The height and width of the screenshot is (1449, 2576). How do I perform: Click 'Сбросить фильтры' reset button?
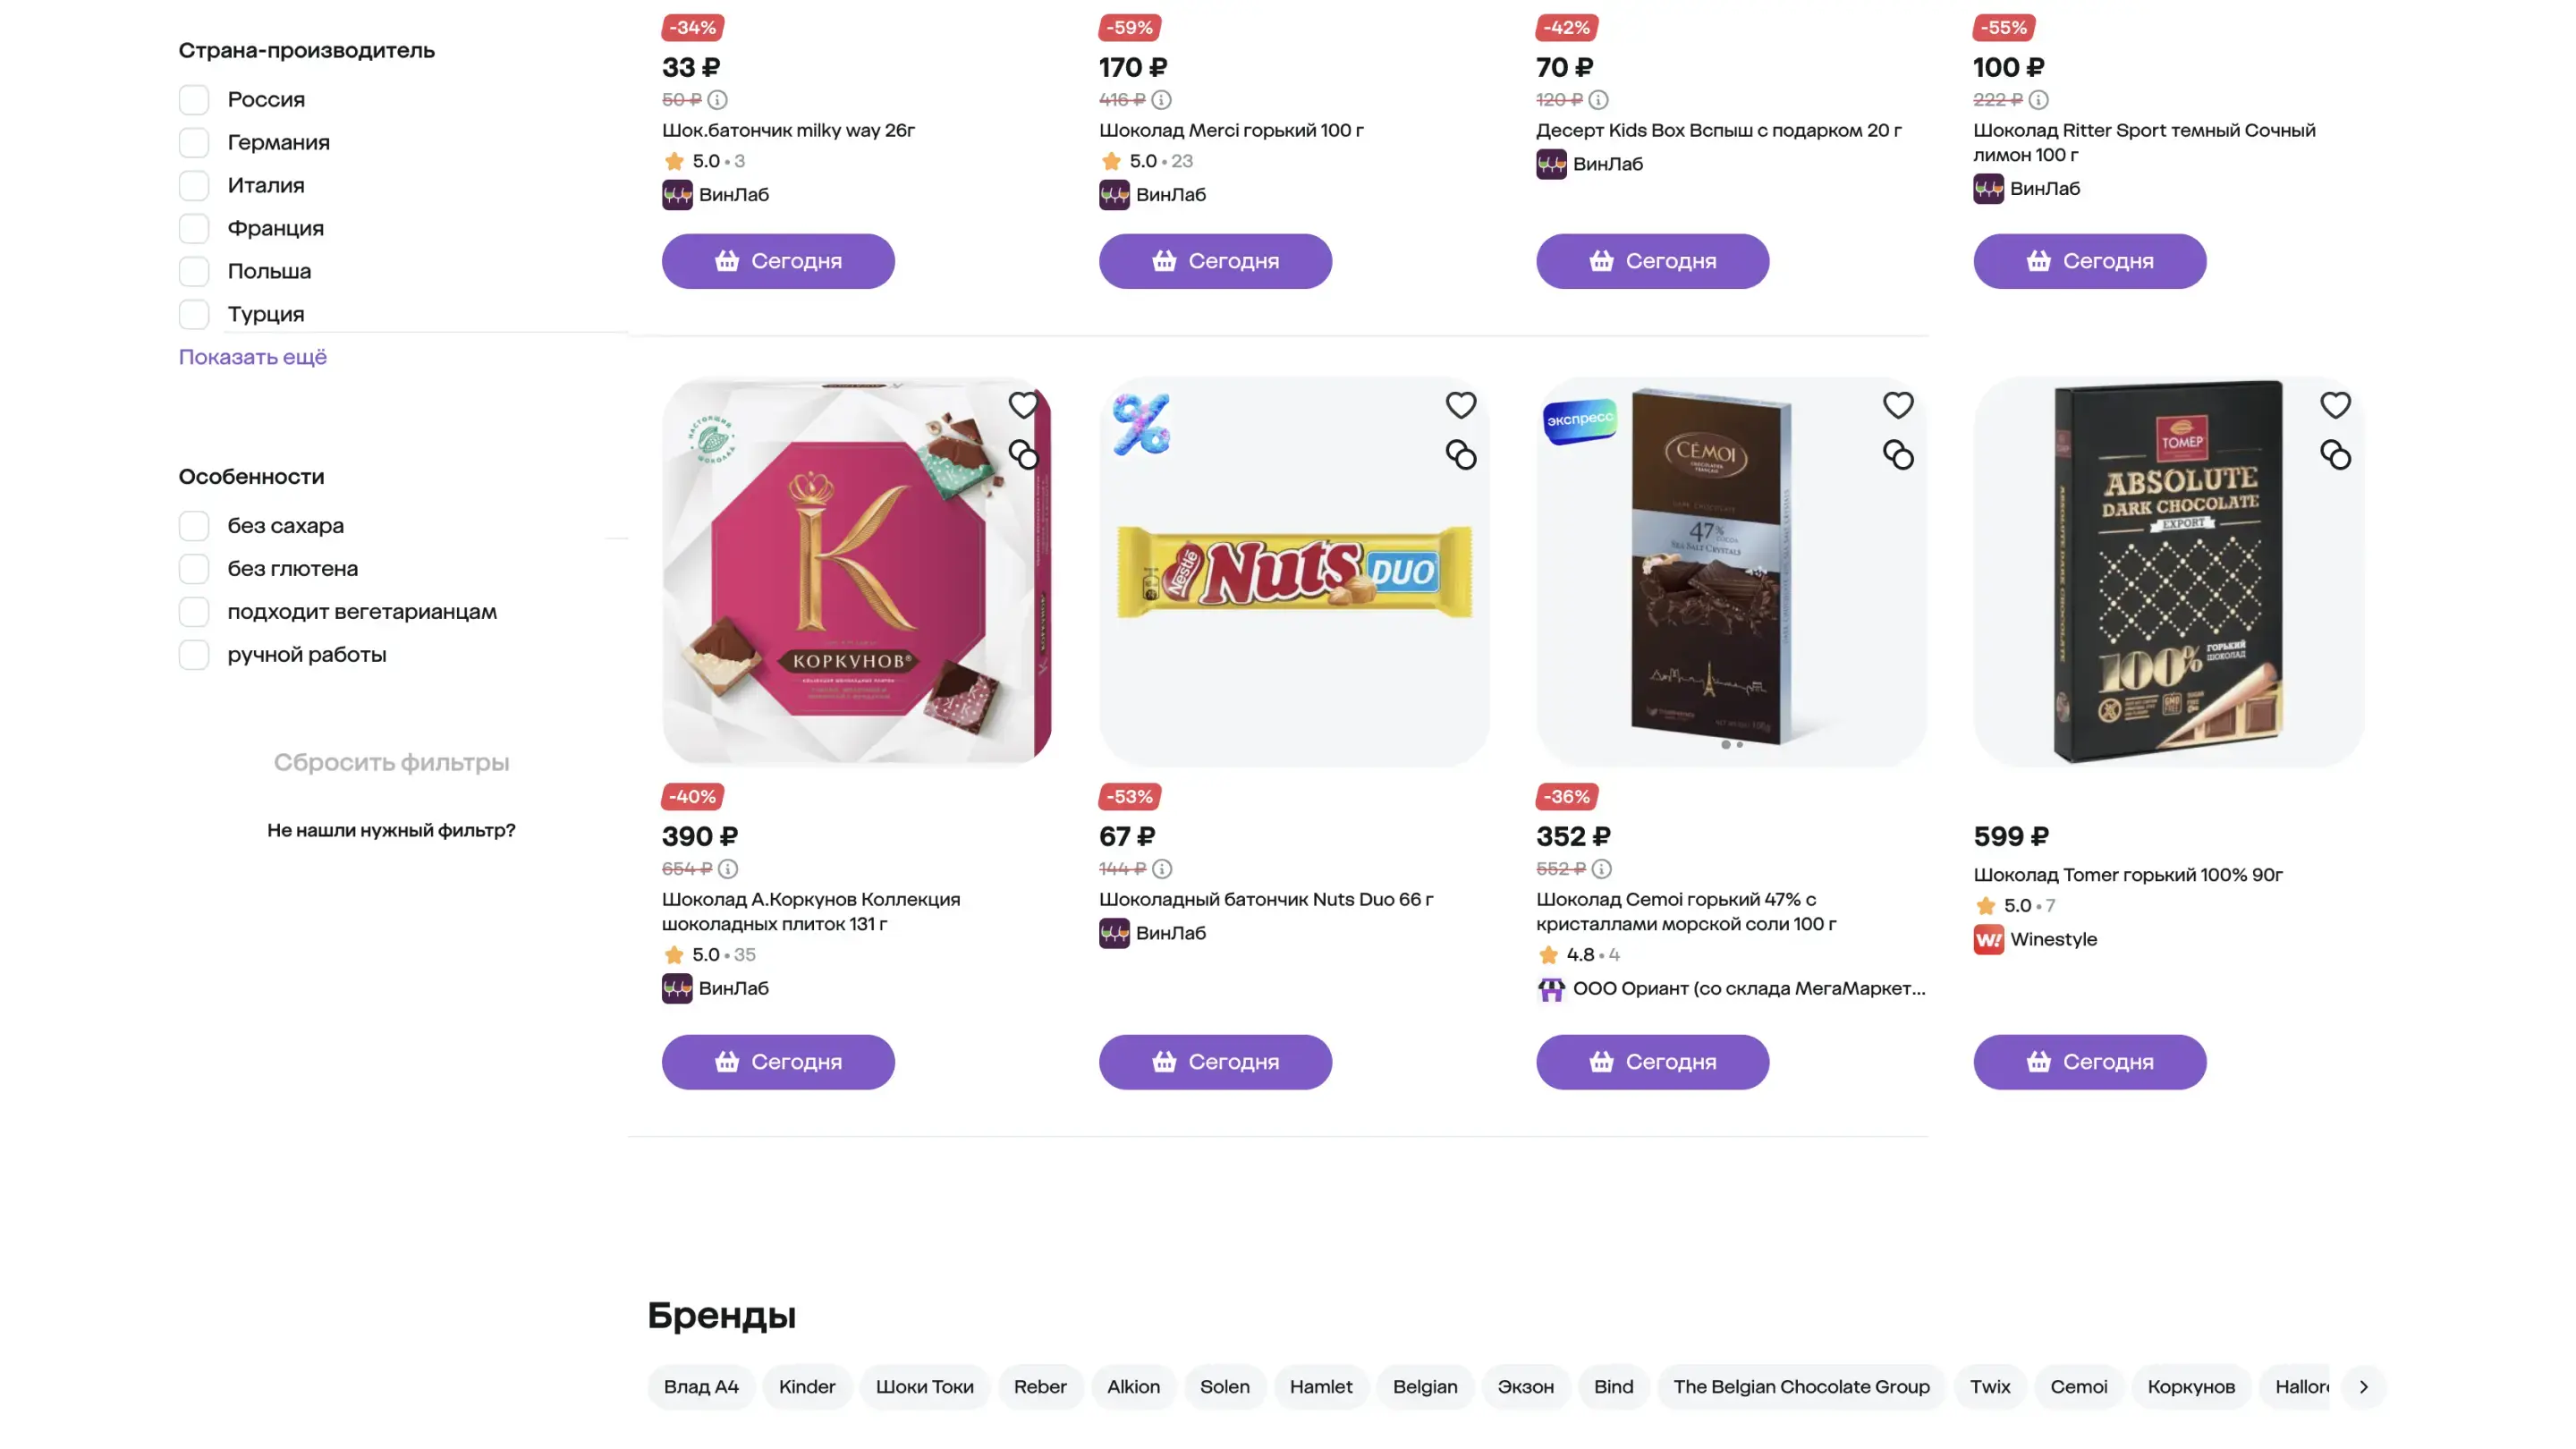391,763
